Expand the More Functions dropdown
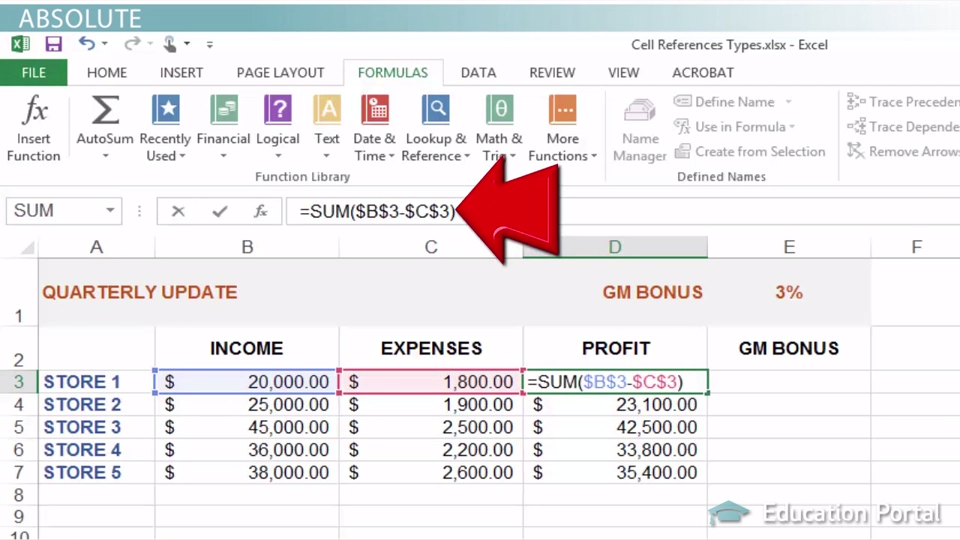 (562, 127)
